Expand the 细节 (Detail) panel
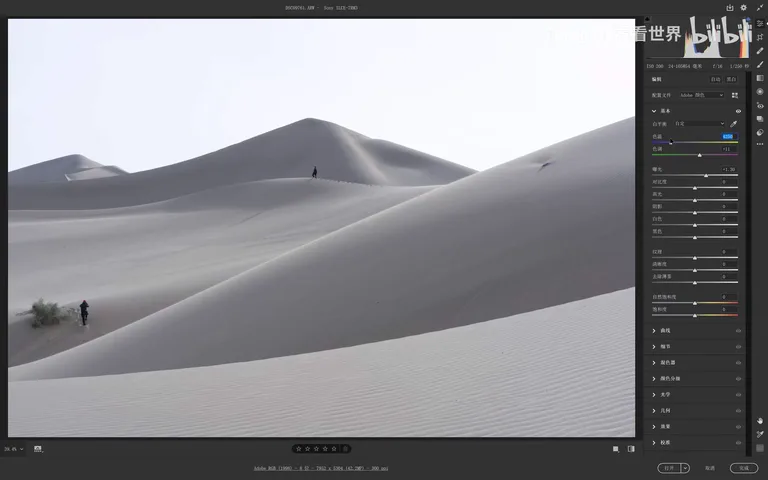Viewport: 768px width, 480px height. [654, 347]
